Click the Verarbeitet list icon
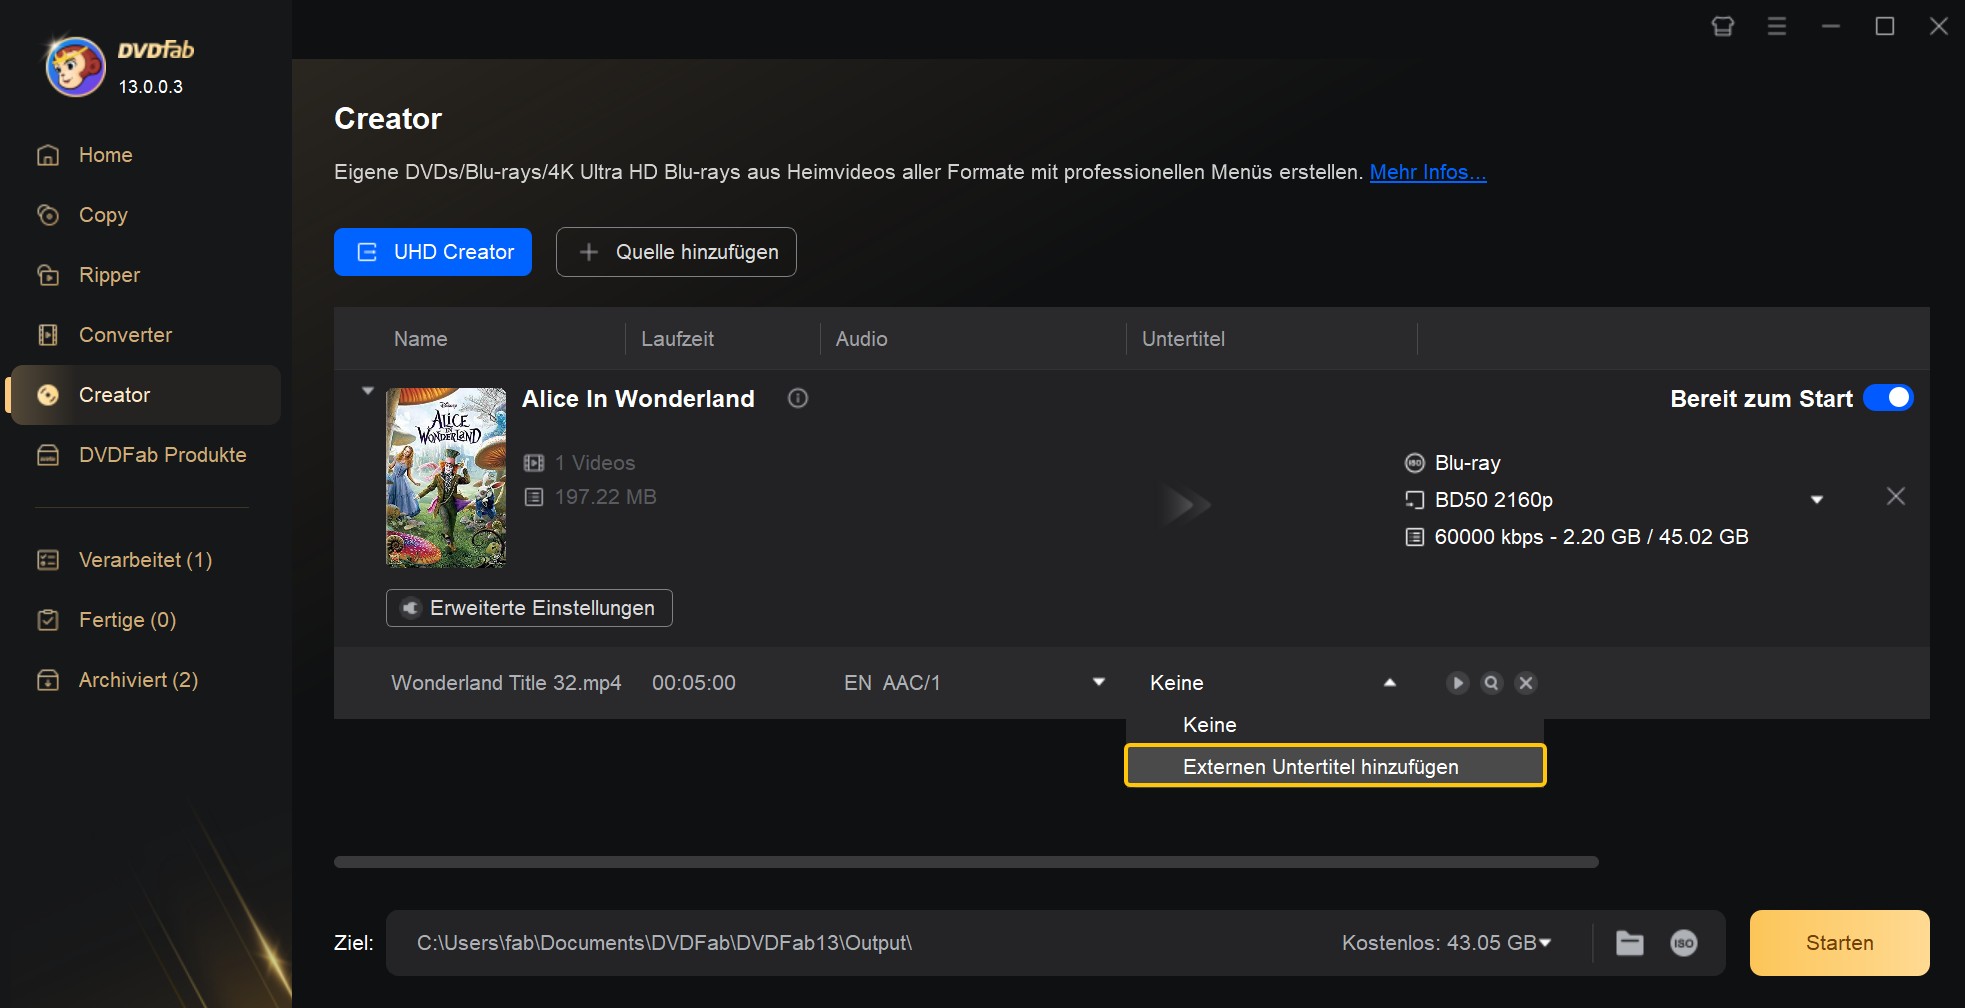The image size is (1965, 1008). point(48,560)
